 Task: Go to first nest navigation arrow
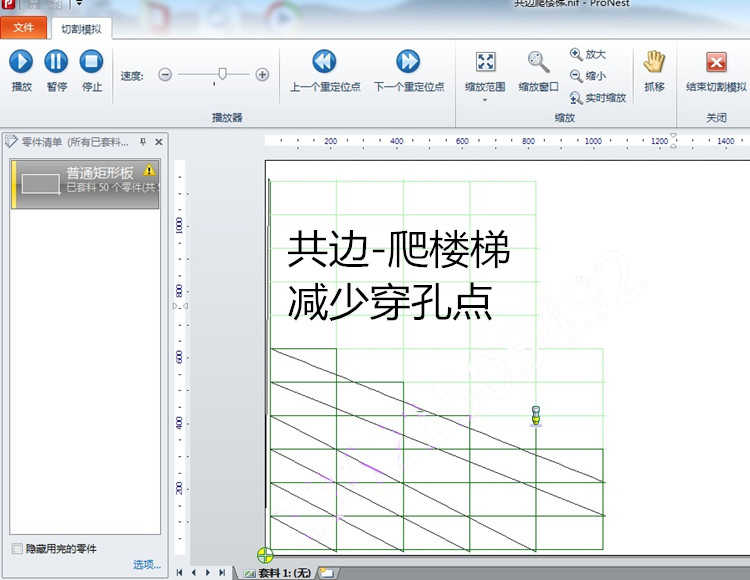[179, 572]
